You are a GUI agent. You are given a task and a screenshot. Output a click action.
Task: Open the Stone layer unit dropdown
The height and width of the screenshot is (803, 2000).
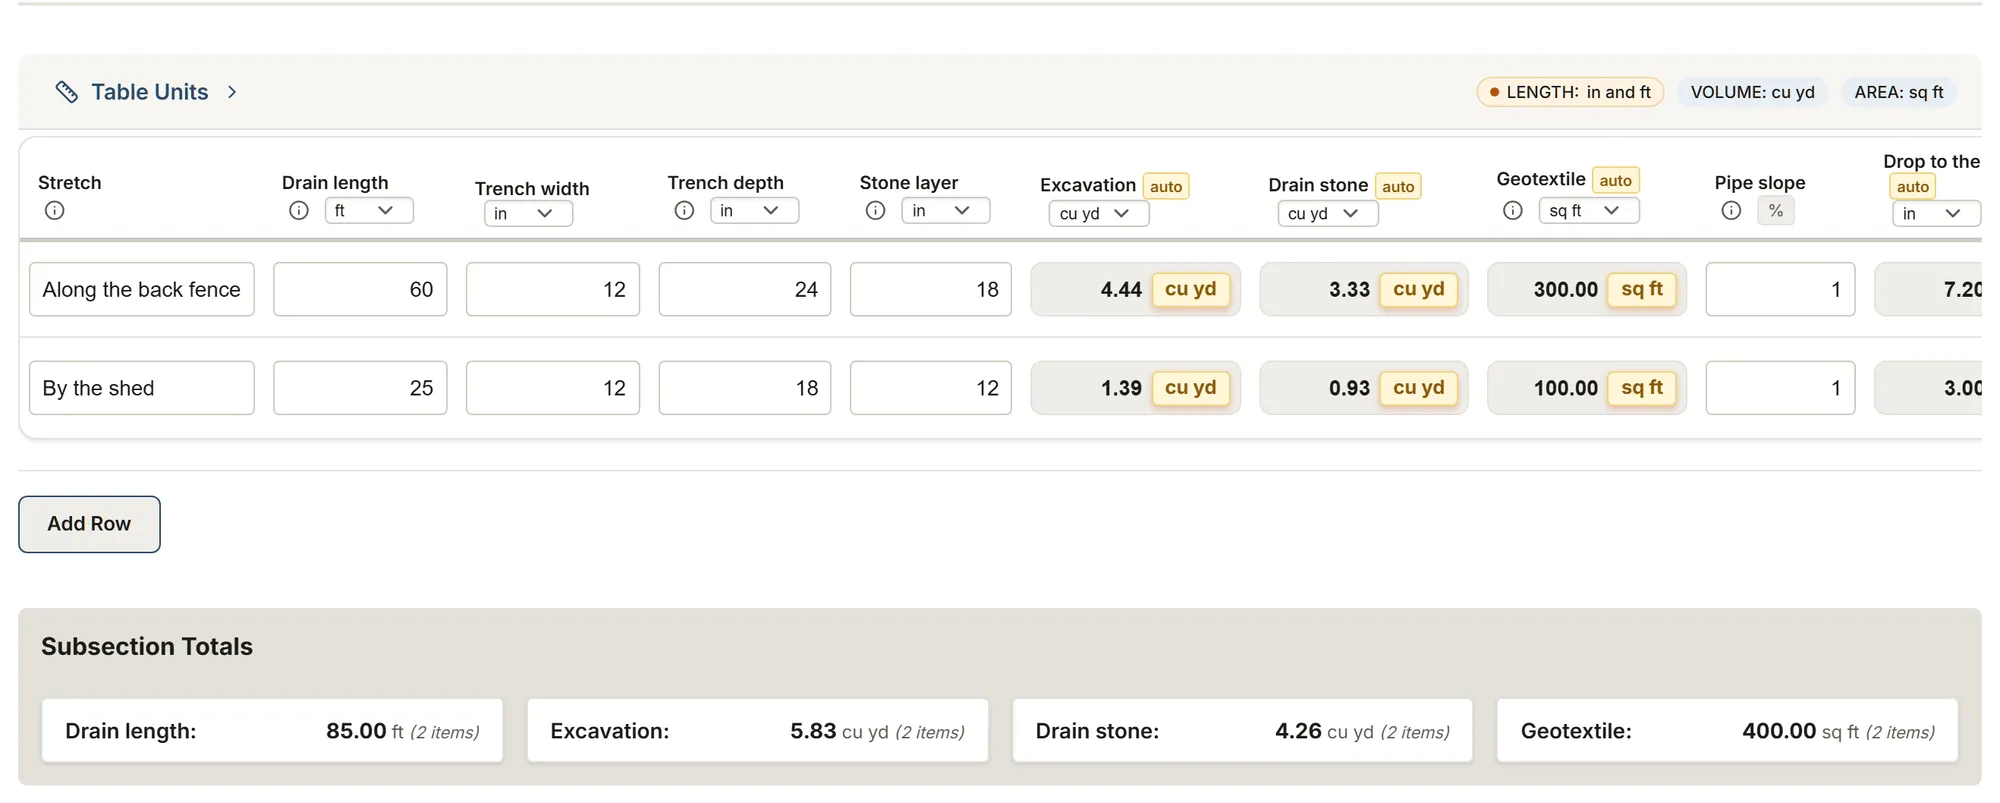tap(946, 210)
